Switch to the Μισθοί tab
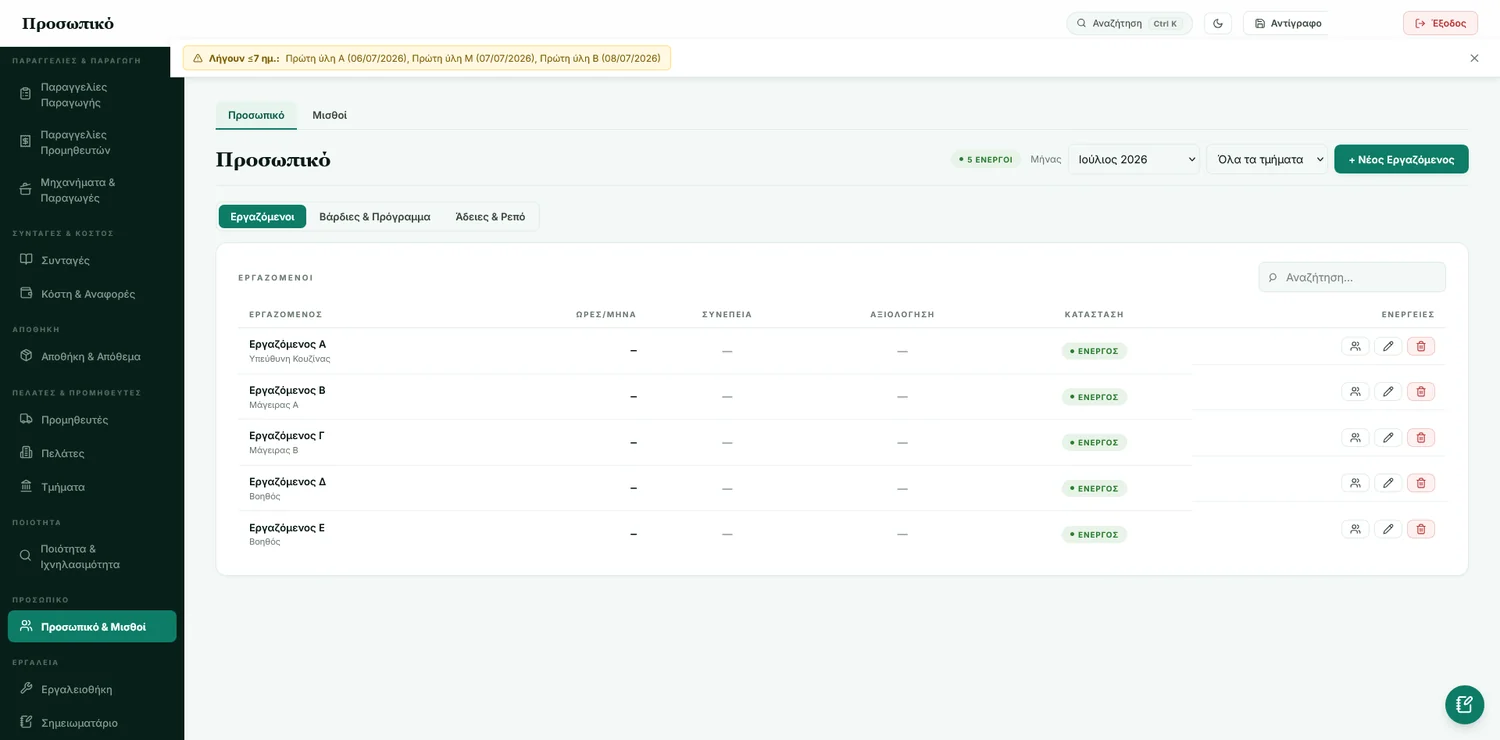This screenshot has height=740, width=1500. (329, 115)
